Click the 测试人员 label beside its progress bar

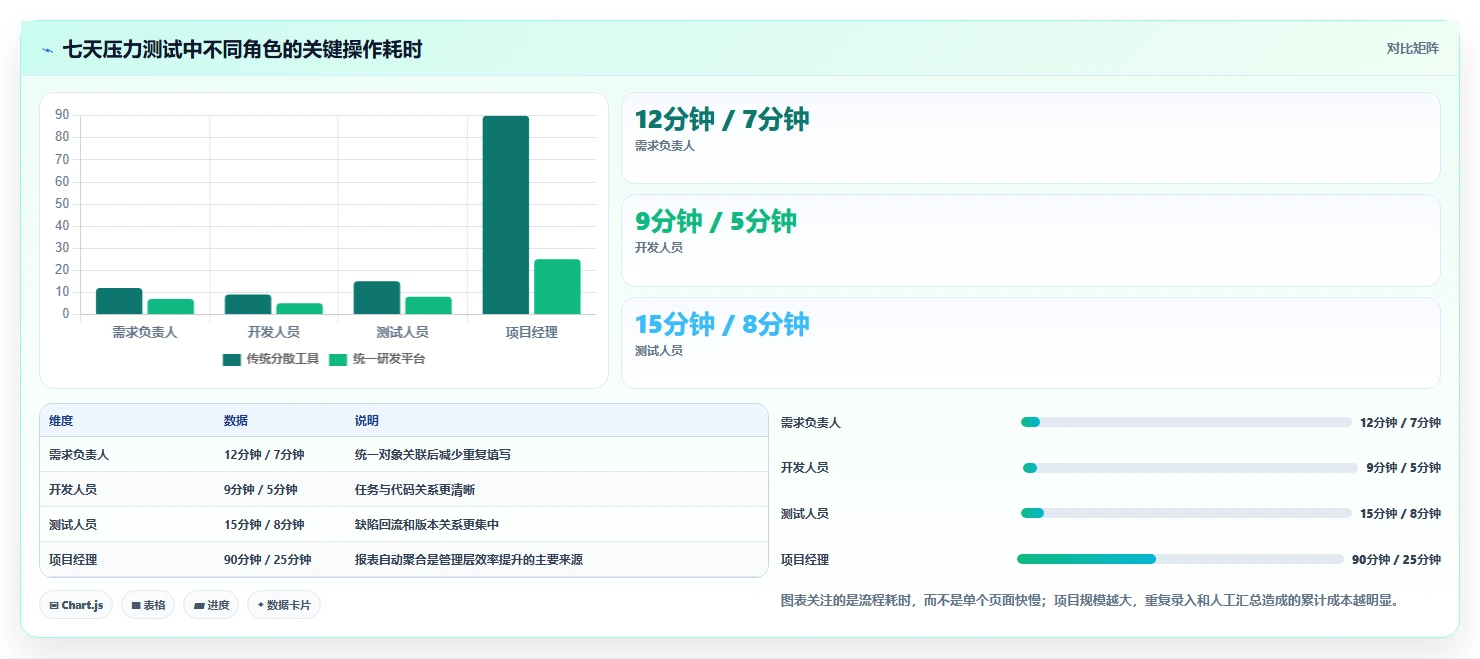[x=805, y=514]
